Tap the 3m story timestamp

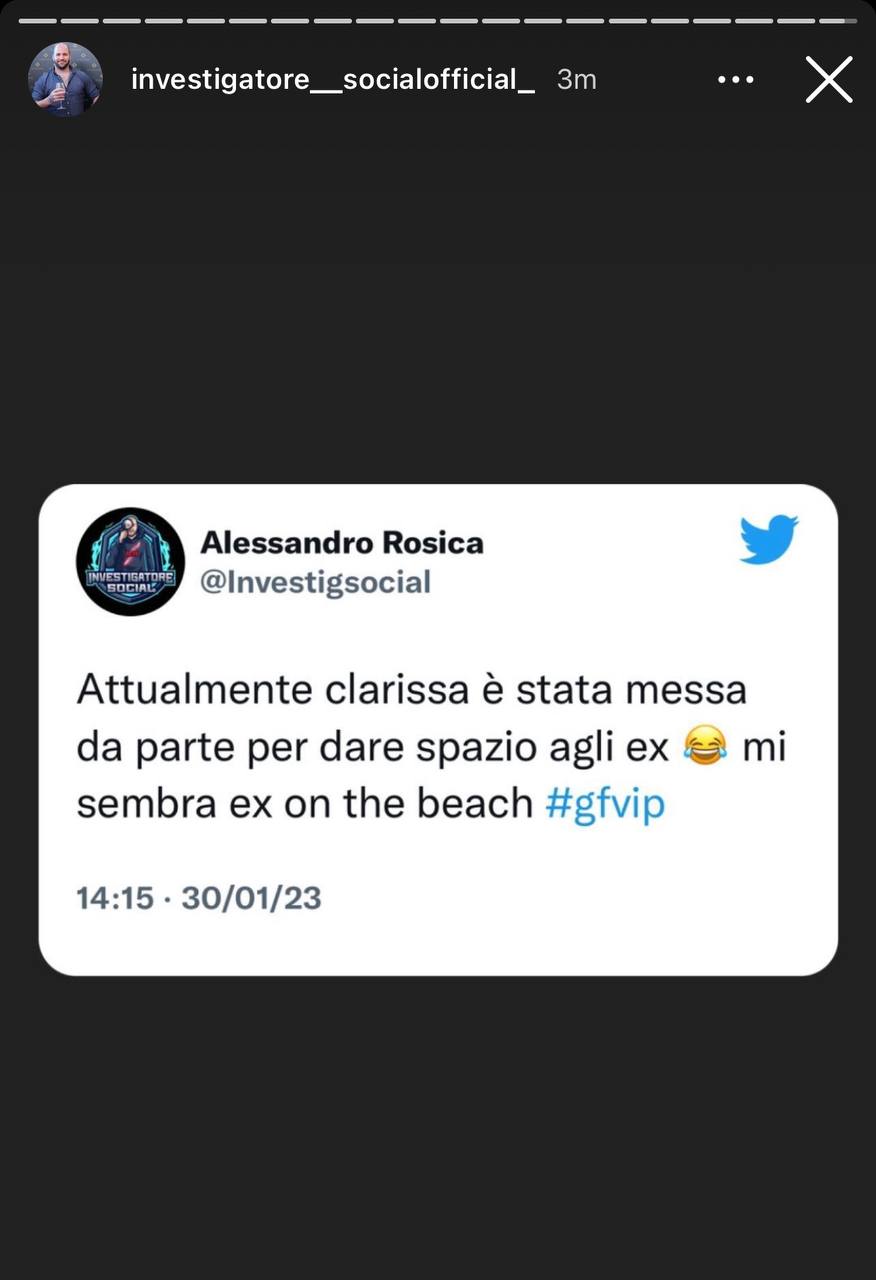pyautogui.click(x=577, y=80)
